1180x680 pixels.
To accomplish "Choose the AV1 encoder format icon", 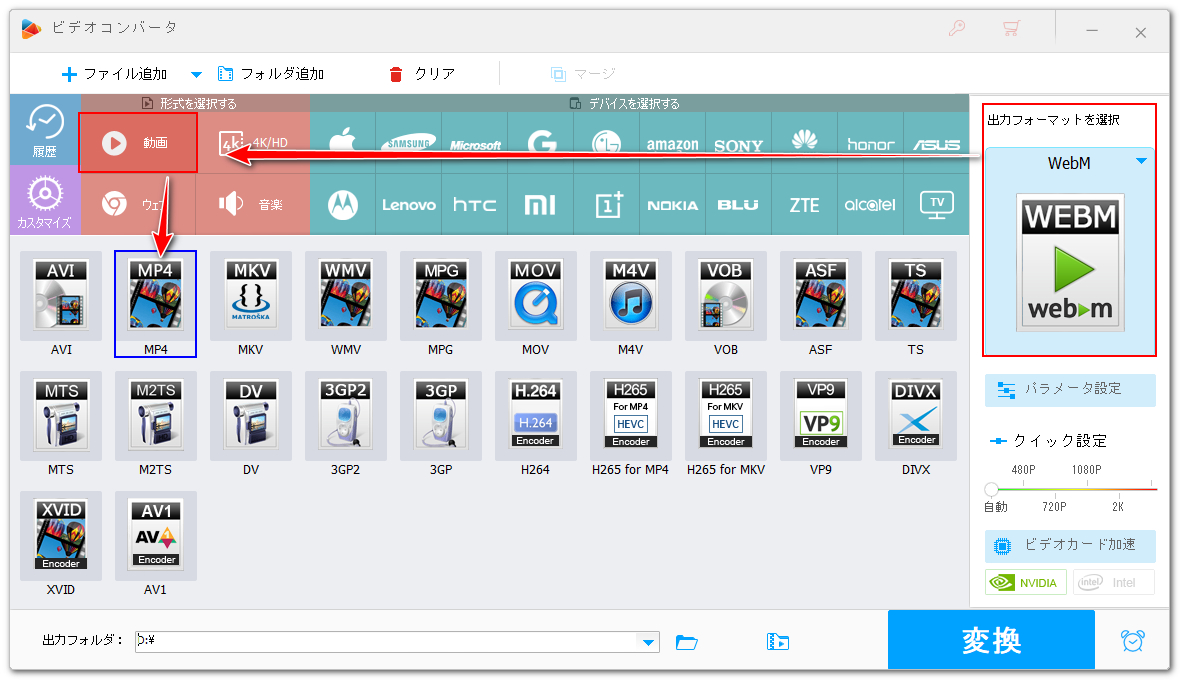I will coord(156,537).
